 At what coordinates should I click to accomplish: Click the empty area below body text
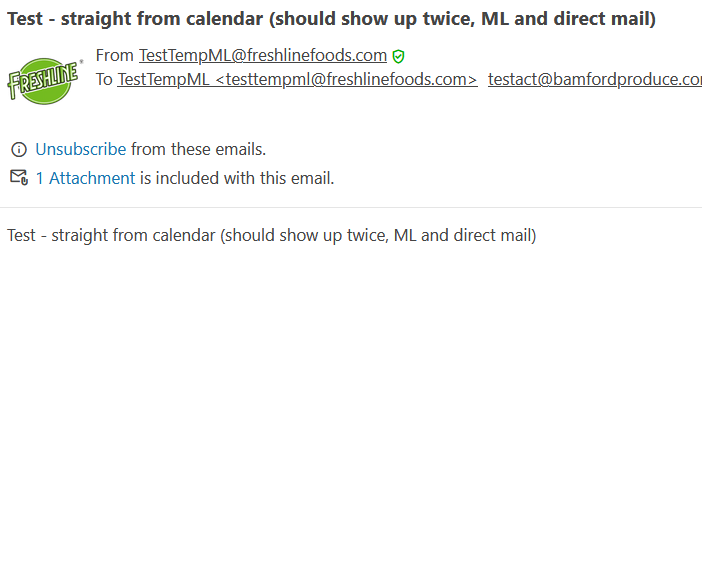pos(351,400)
